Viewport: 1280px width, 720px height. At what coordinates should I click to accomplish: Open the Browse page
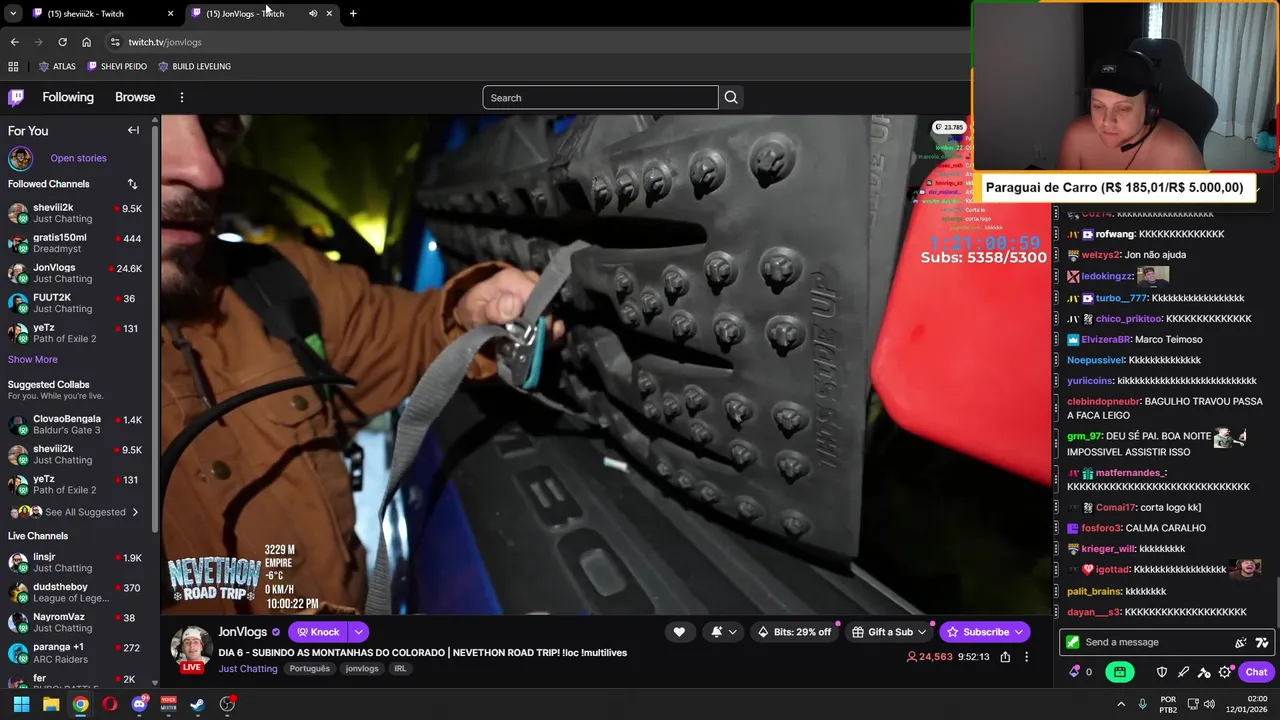click(135, 97)
